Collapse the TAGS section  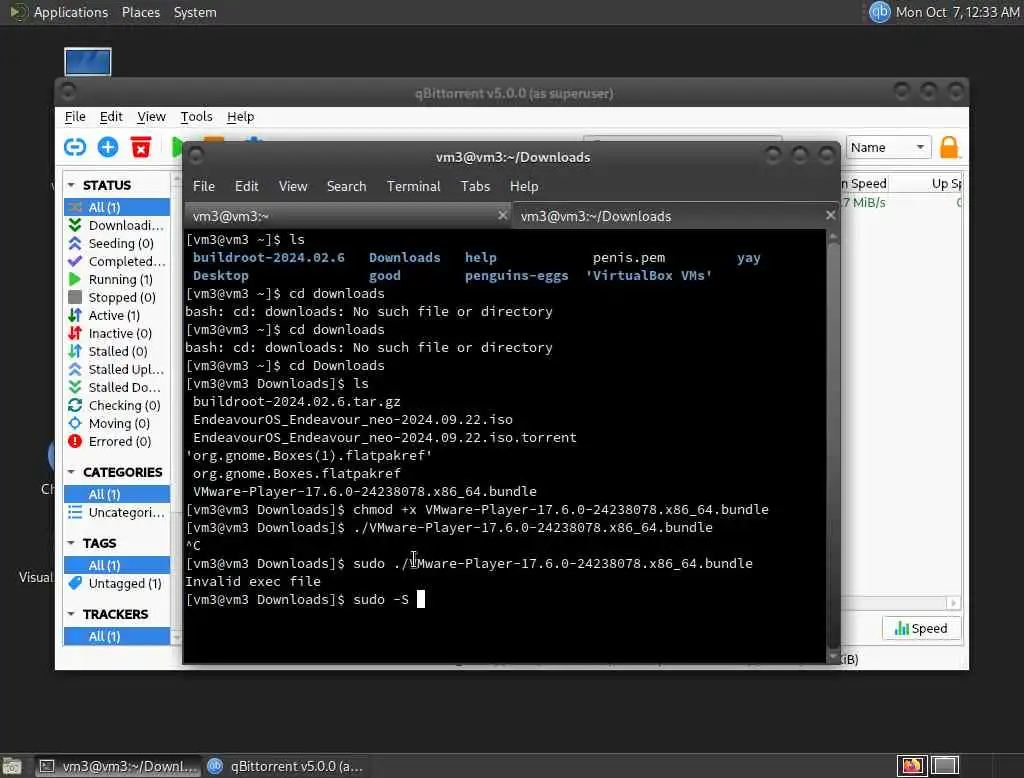point(71,543)
